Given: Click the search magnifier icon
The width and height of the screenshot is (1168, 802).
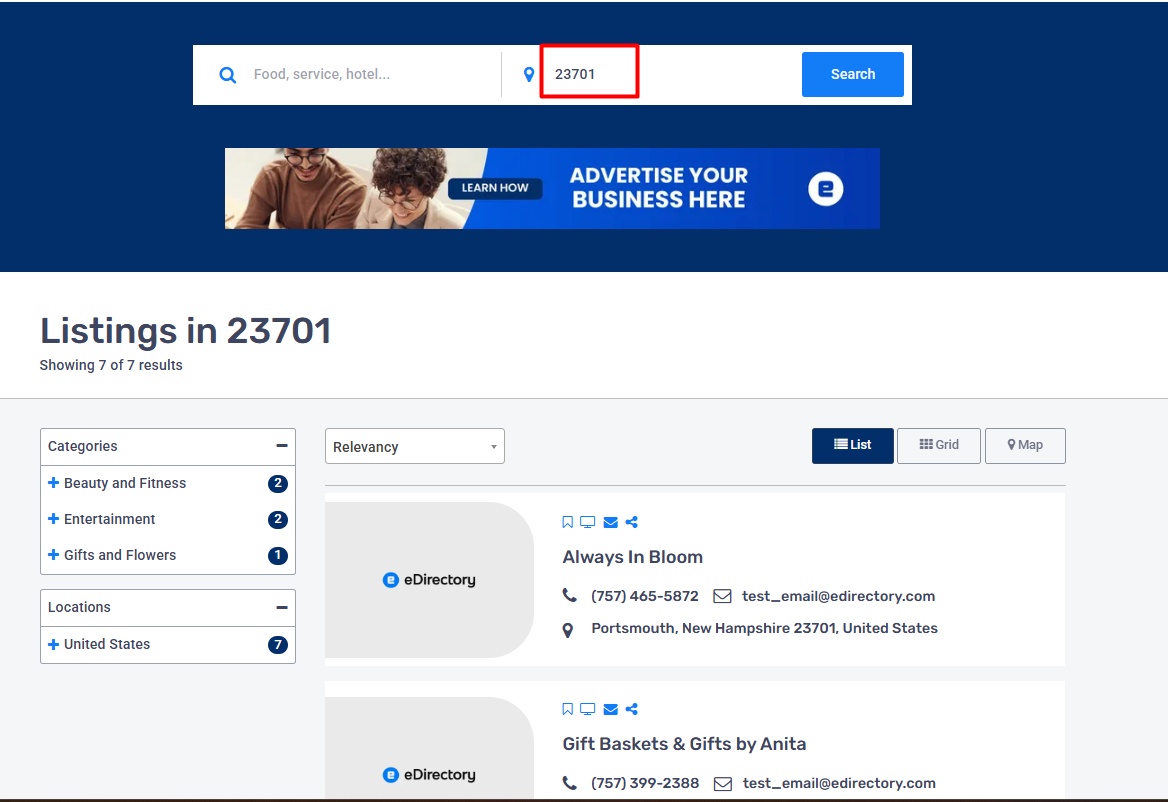Looking at the screenshot, I should (228, 74).
